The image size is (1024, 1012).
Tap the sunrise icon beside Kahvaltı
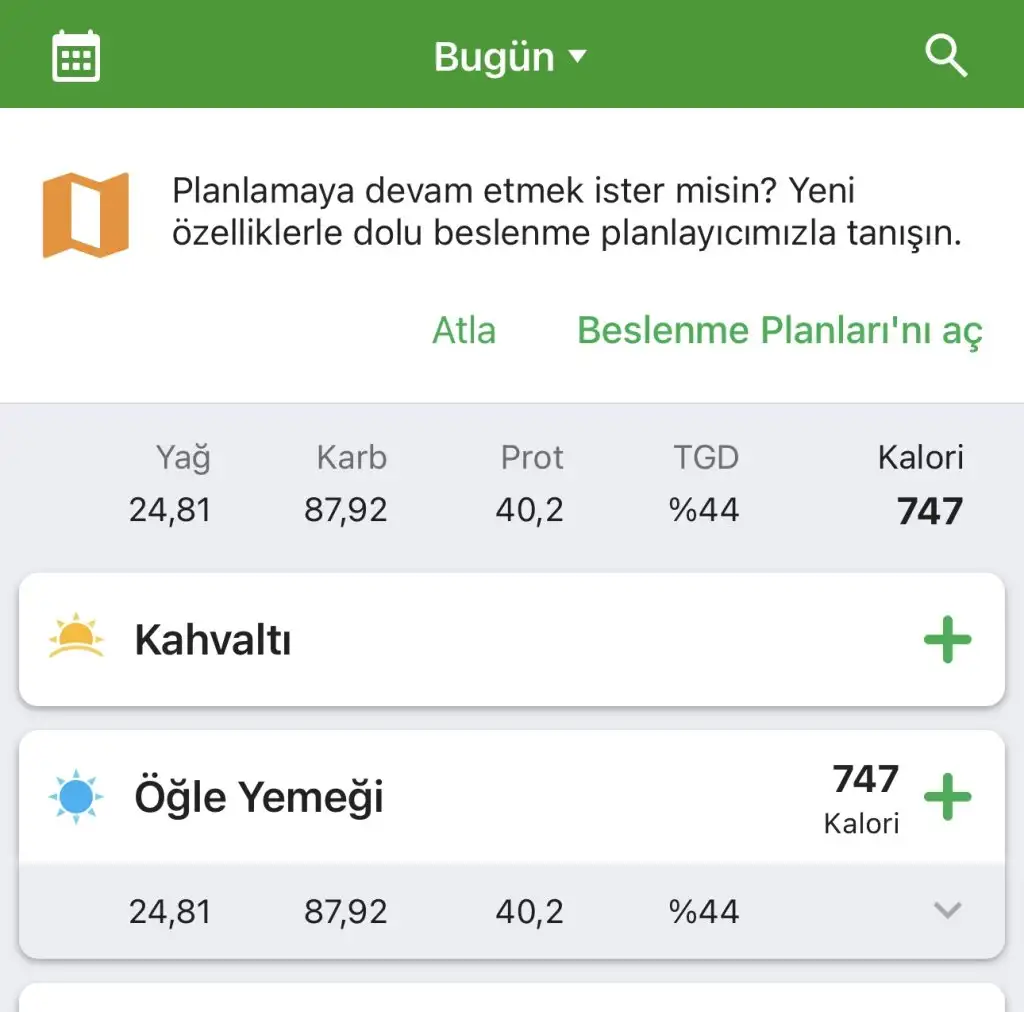[76, 635]
